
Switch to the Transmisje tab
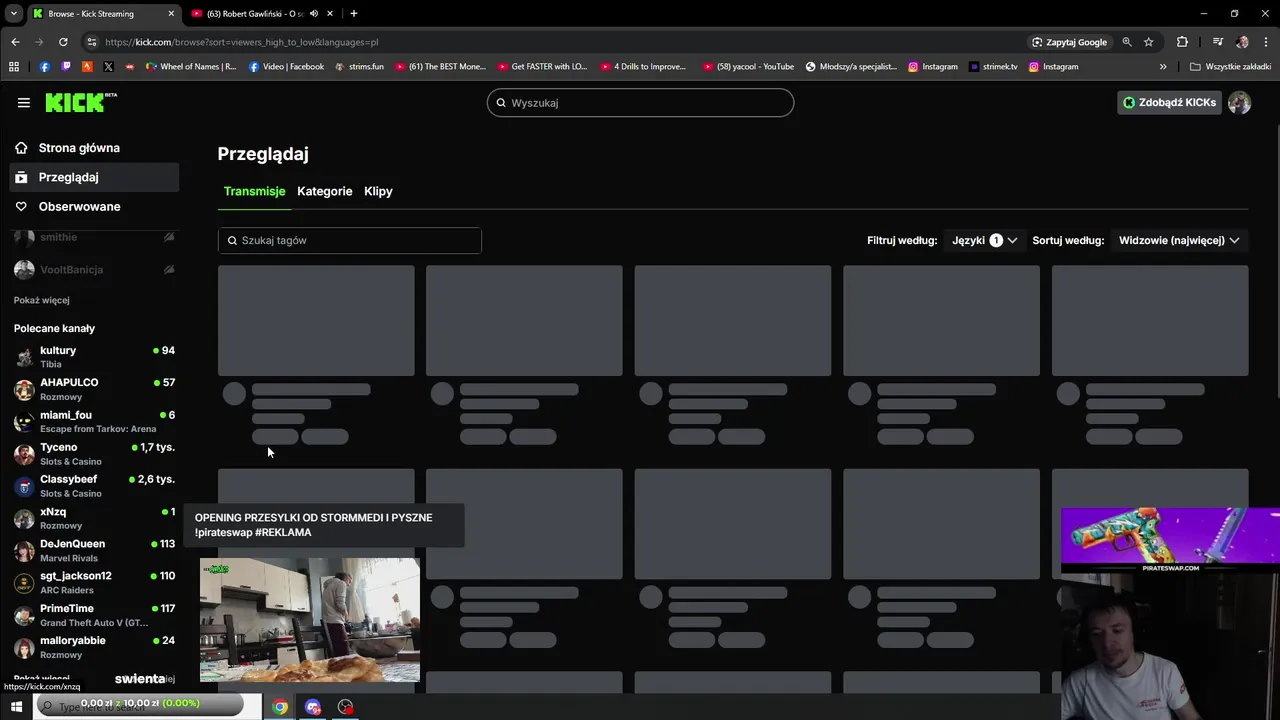click(x=254, y=191)
